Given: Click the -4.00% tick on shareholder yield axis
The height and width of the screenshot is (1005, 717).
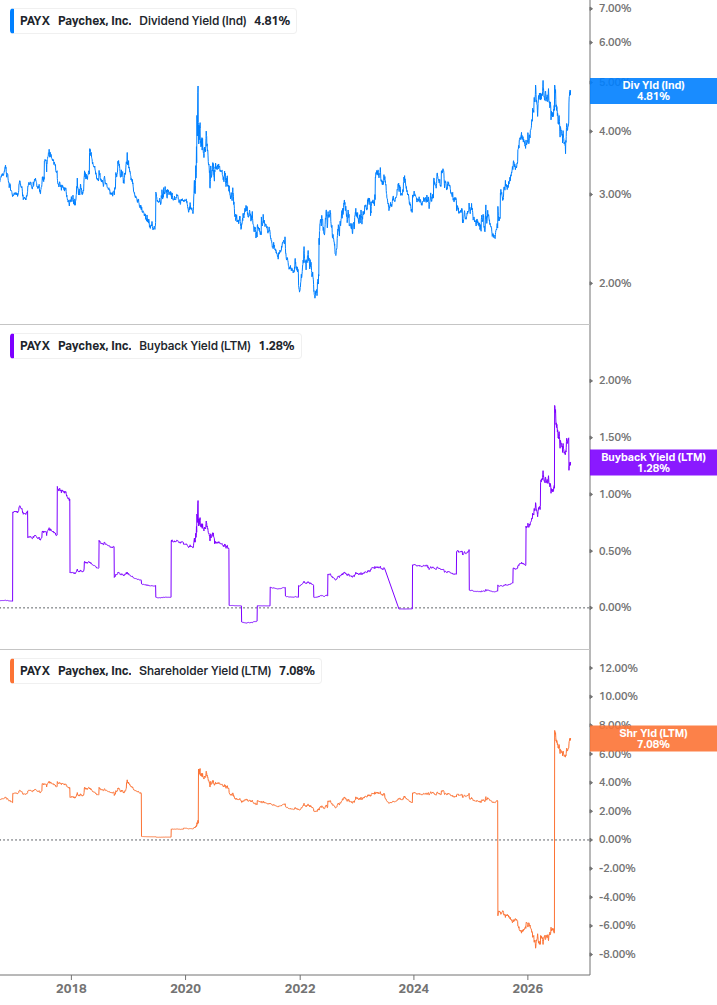Looking at the screenshot, I should pyautogui.click(x=617, y=897).
